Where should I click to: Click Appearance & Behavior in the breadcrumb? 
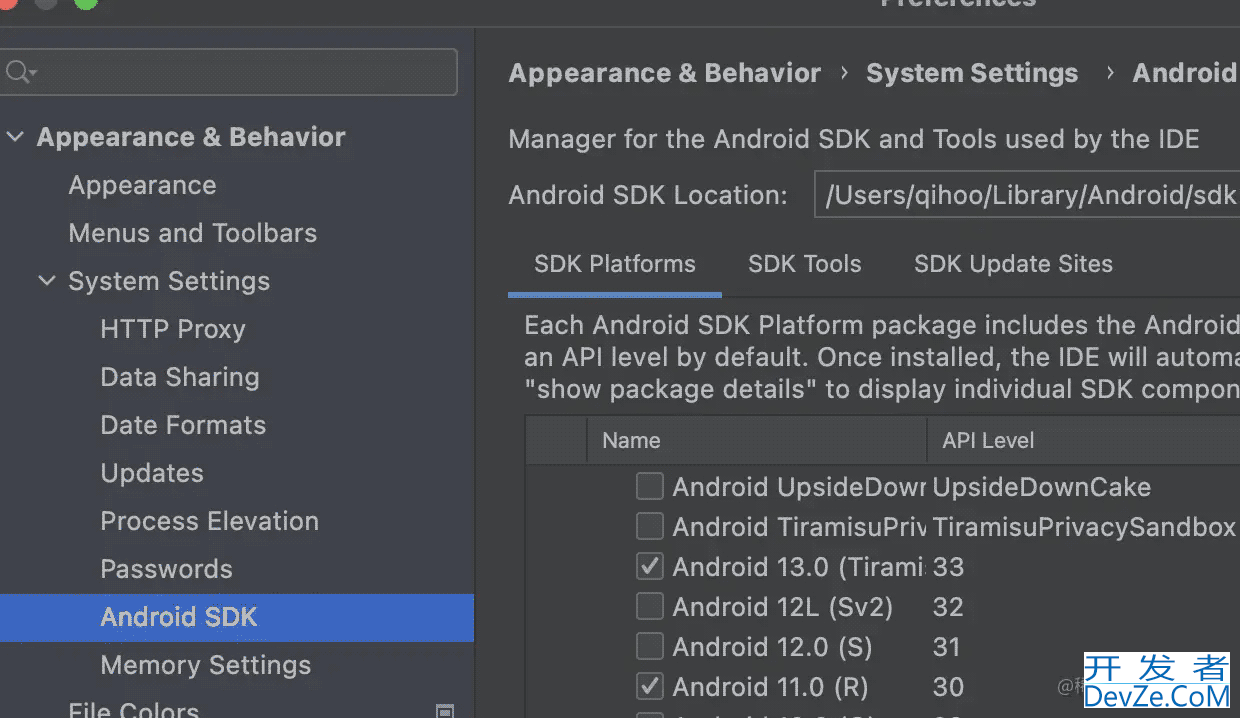[664, 73]
